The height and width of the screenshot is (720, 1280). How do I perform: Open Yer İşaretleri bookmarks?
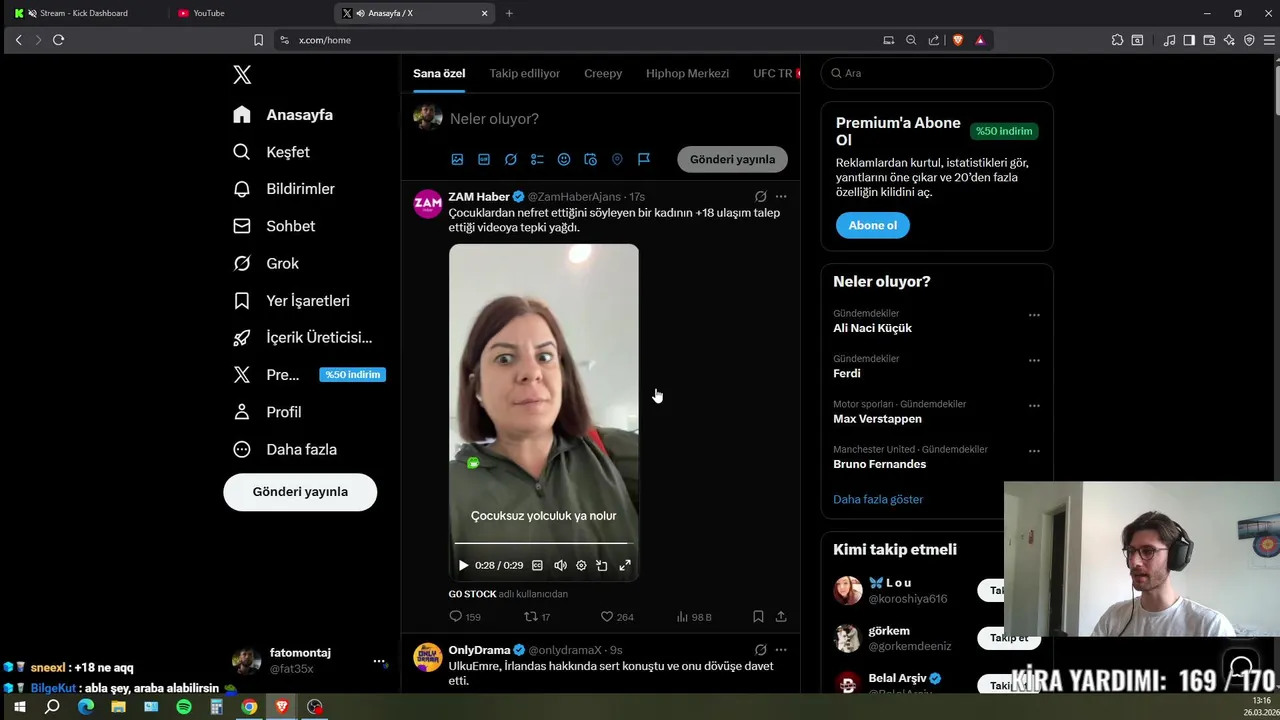(291, 300)
